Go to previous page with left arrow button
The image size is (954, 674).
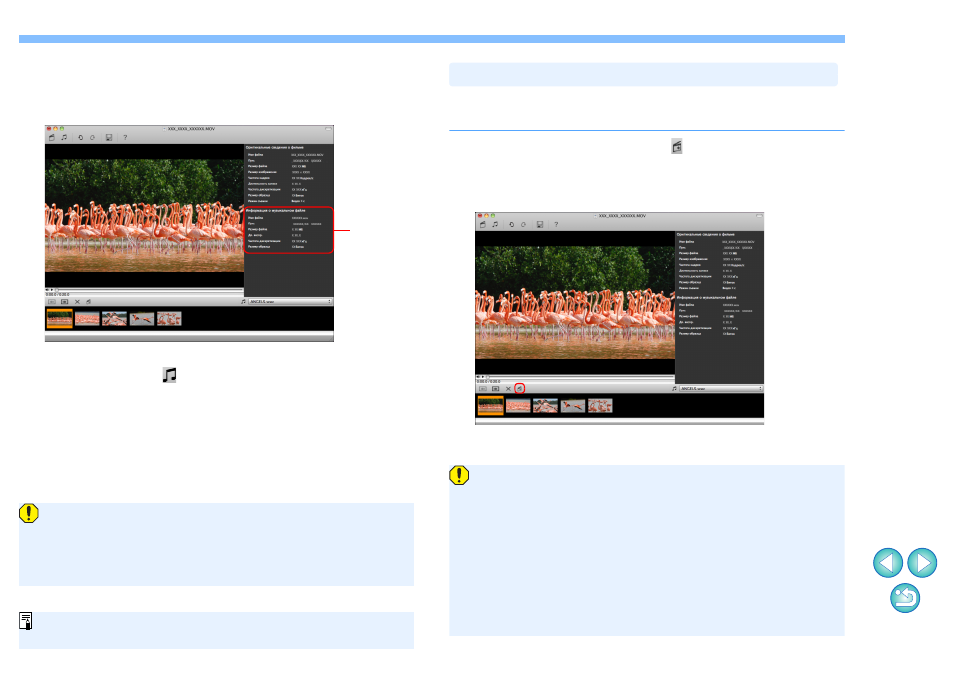(888, 563)
